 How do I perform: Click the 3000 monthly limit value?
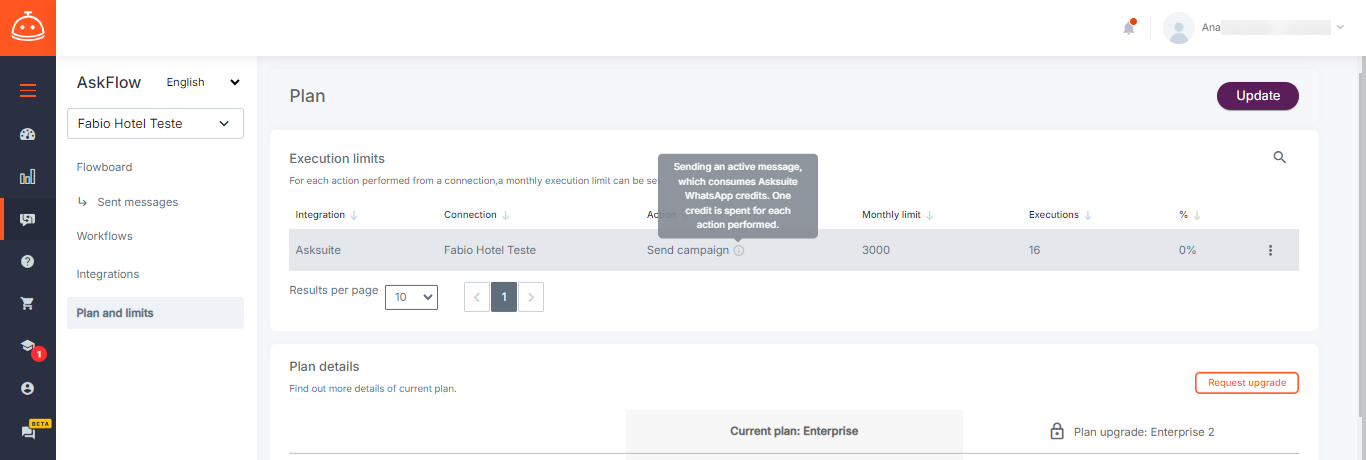[876, 250]
